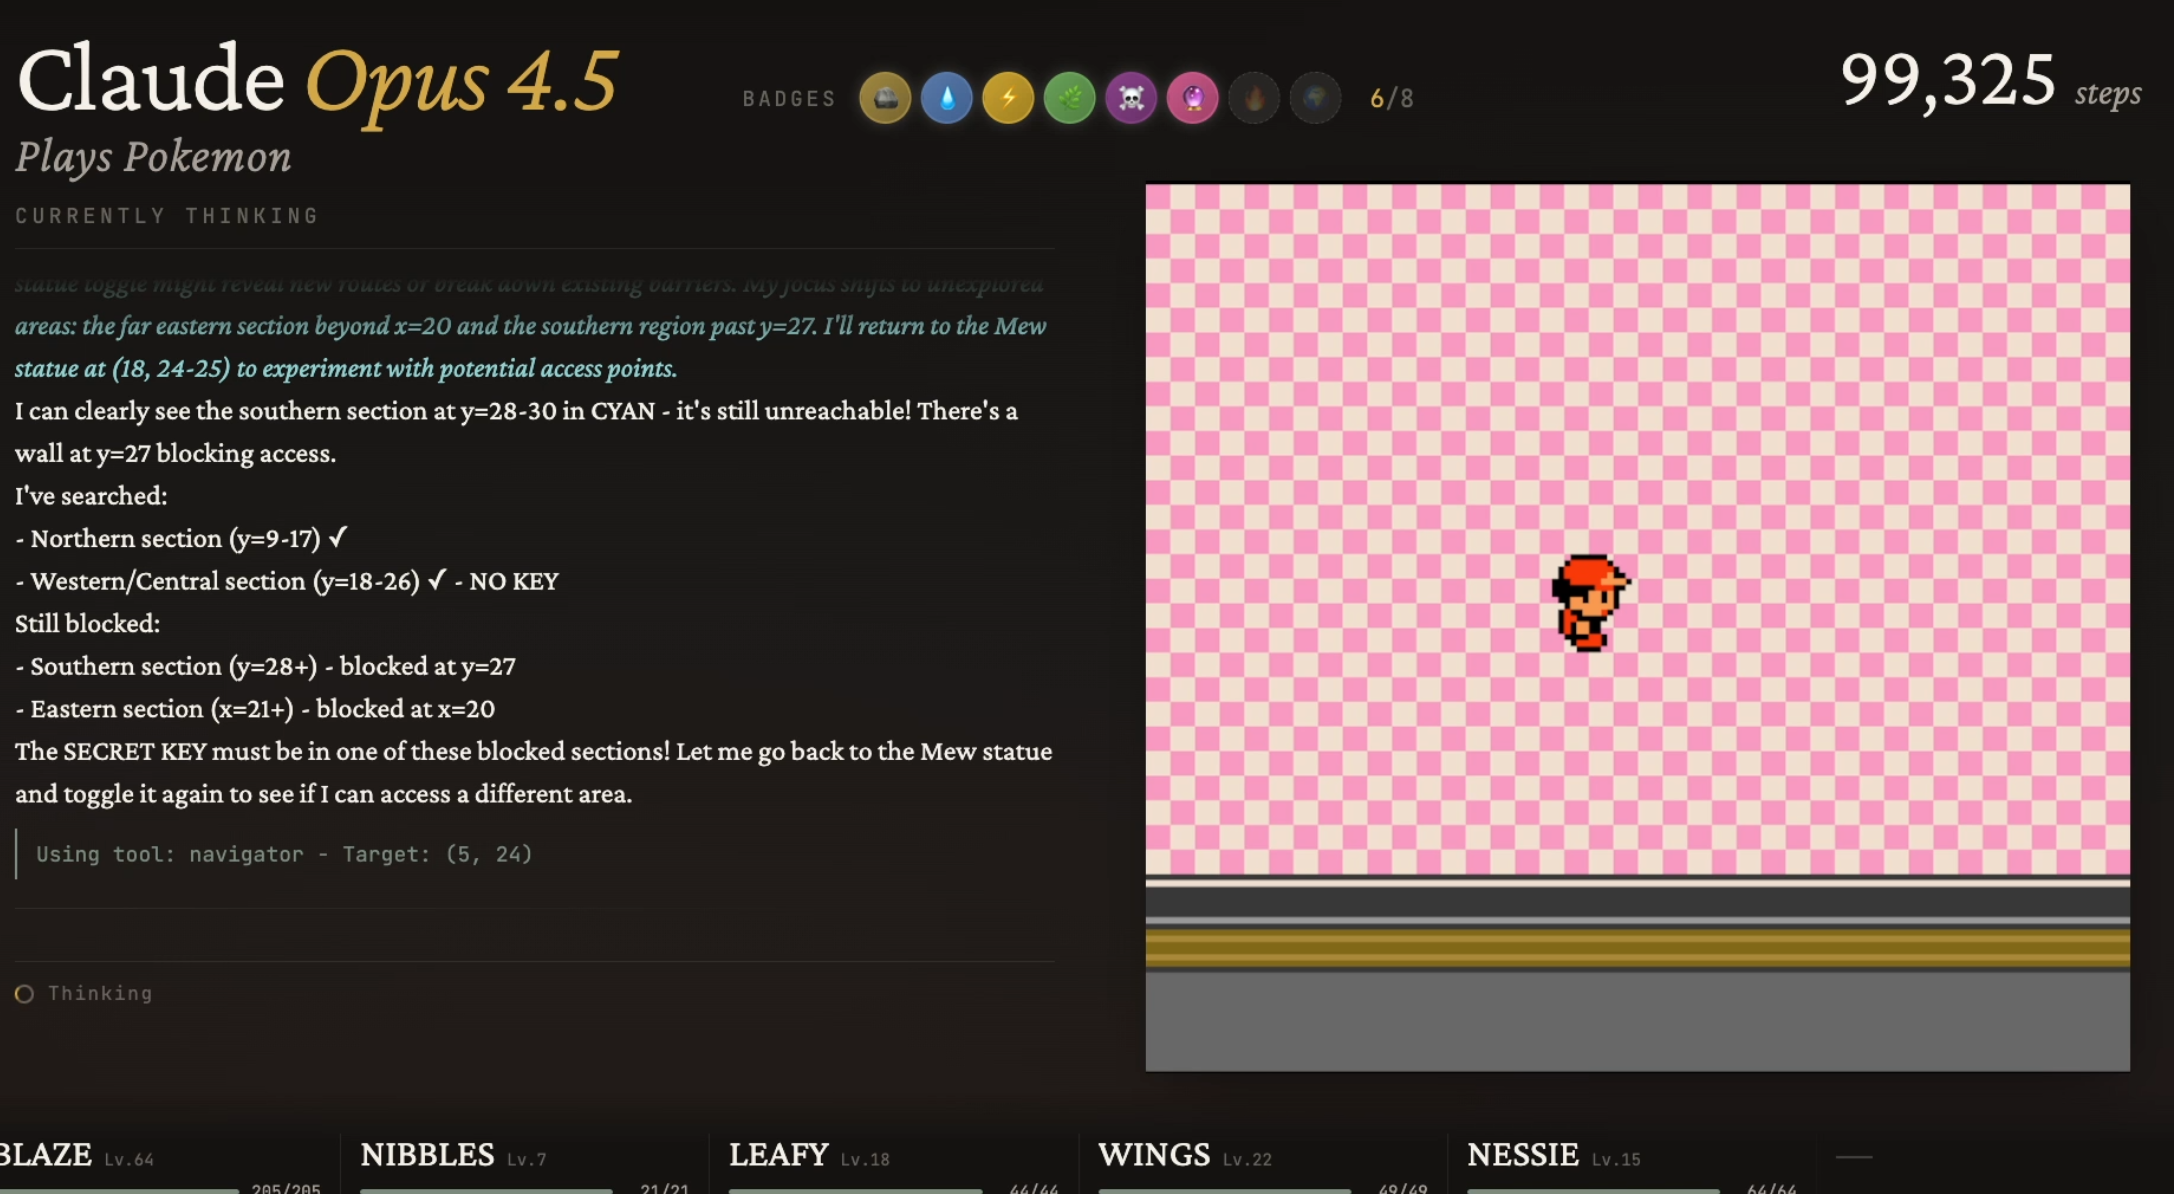Click the Thinking spinner indicator
2174x1194 pixels.
[x=25, y=993]
